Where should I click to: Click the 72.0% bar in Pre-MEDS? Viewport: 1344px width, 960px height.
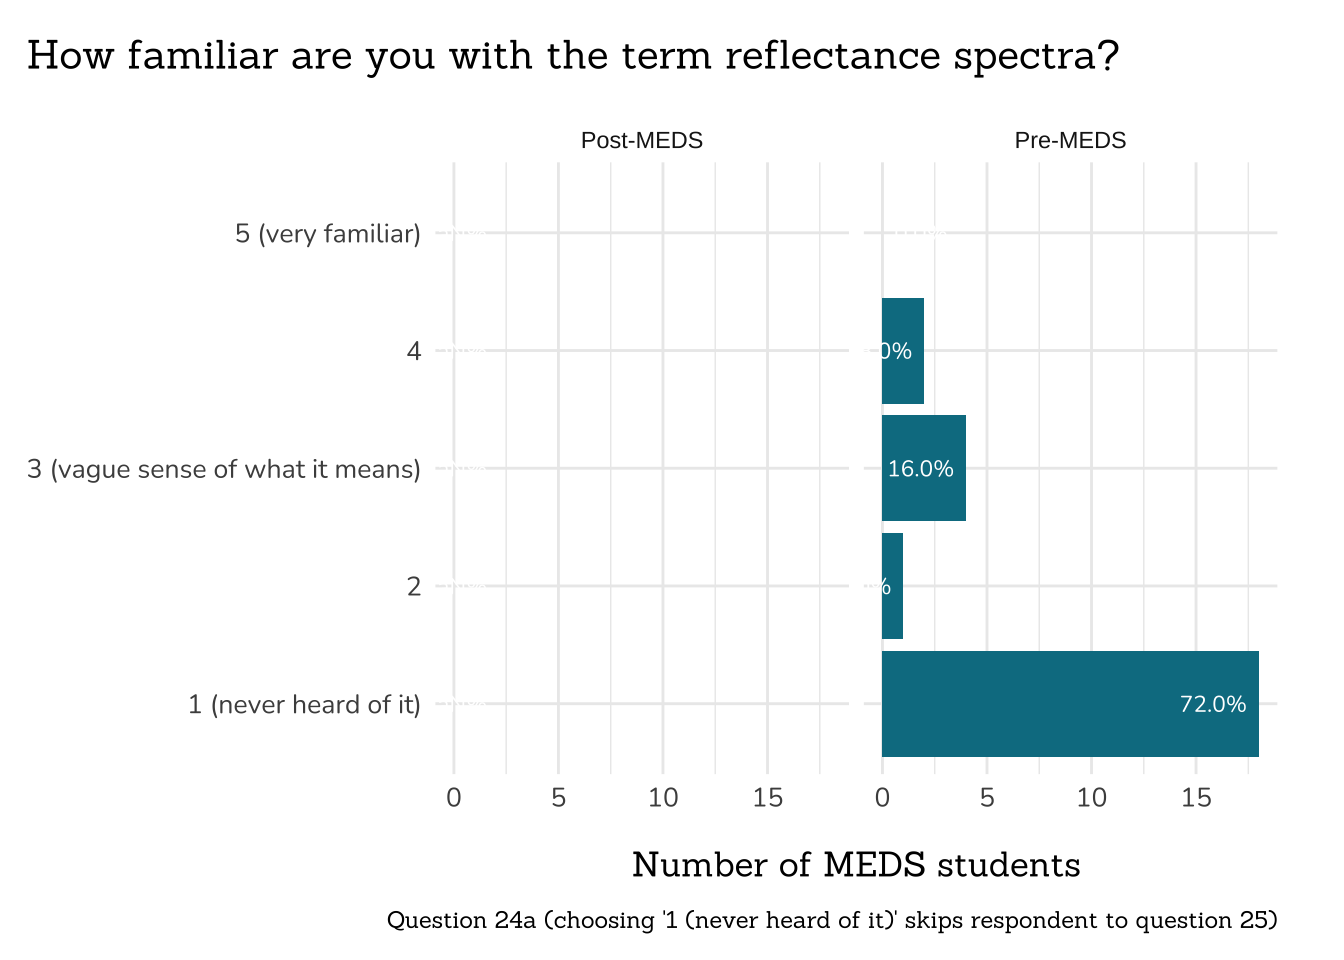click(1070, 704)
